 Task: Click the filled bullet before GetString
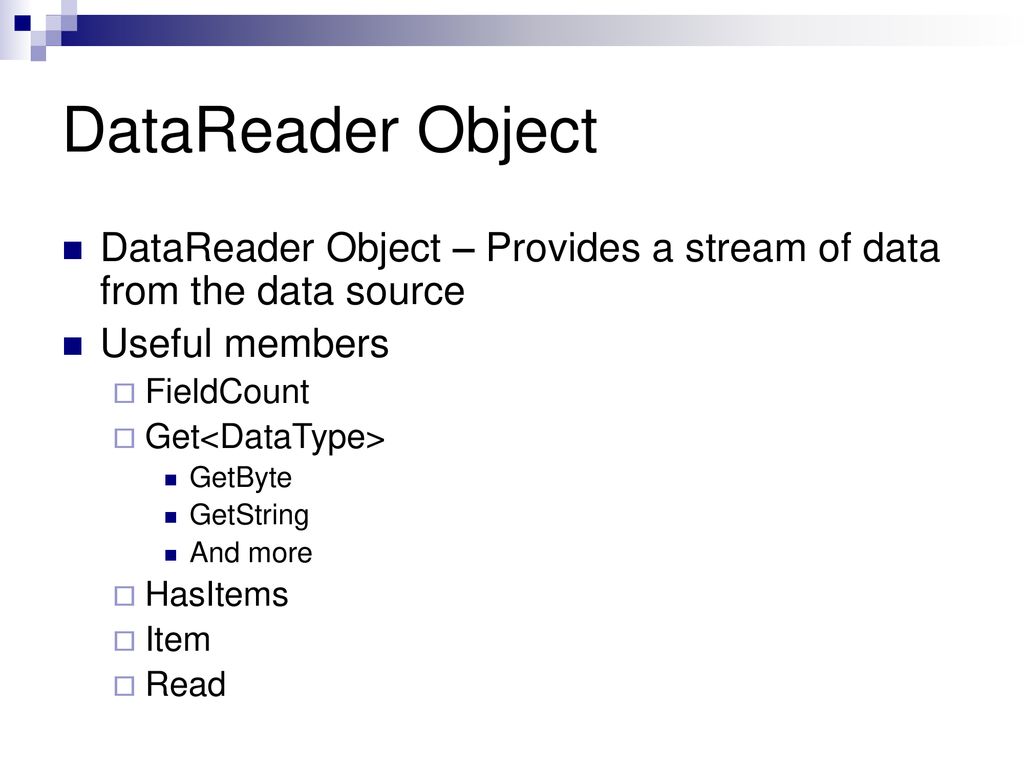171,518
